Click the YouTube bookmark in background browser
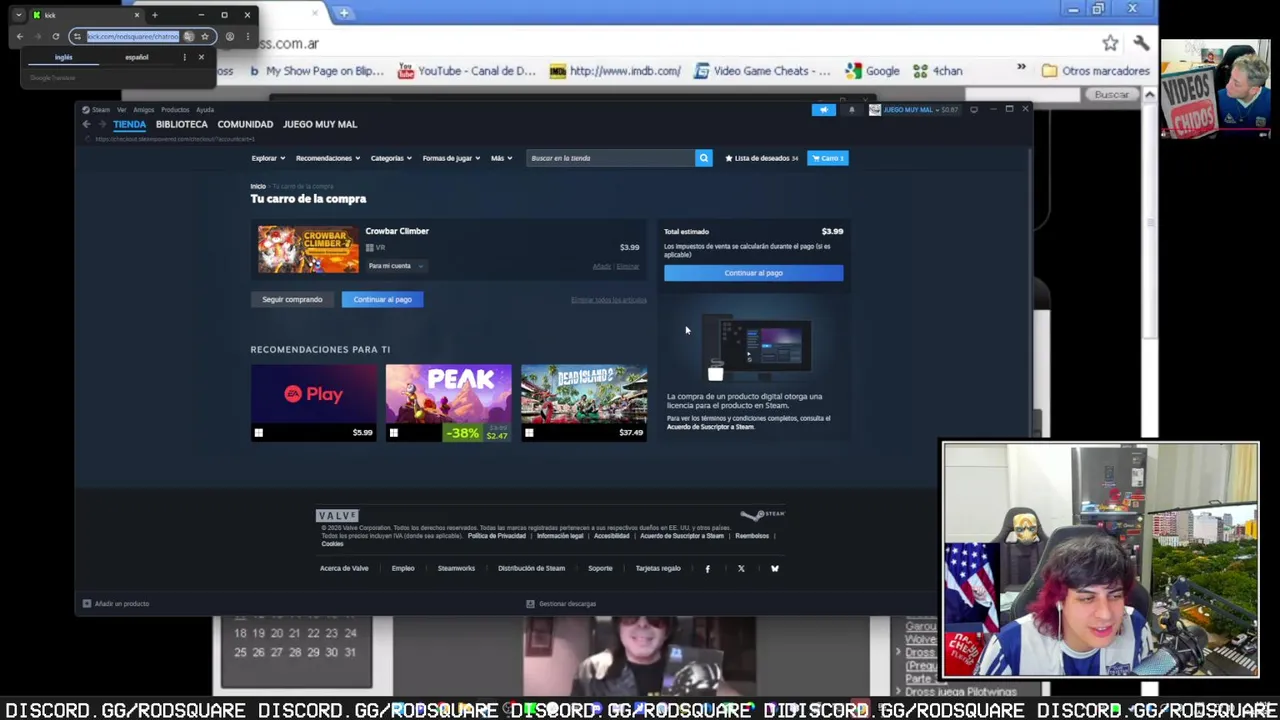Screen dimensions: 1280x720 point(467,71)
